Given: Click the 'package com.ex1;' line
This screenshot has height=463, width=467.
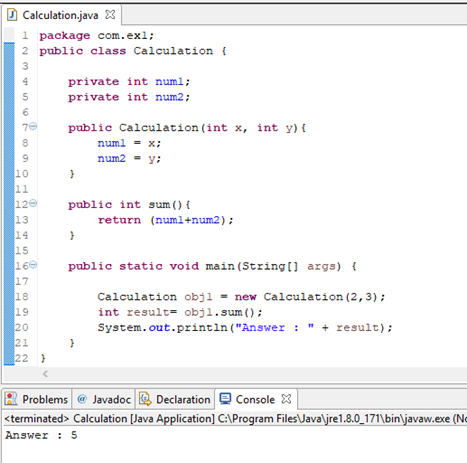Looking at the screenshot, I should pos(97,35).
